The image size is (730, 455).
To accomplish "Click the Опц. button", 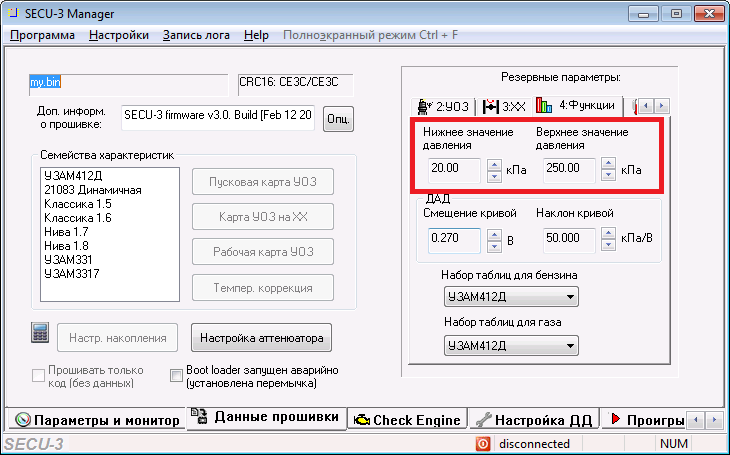I will click(x=339, y=120).
